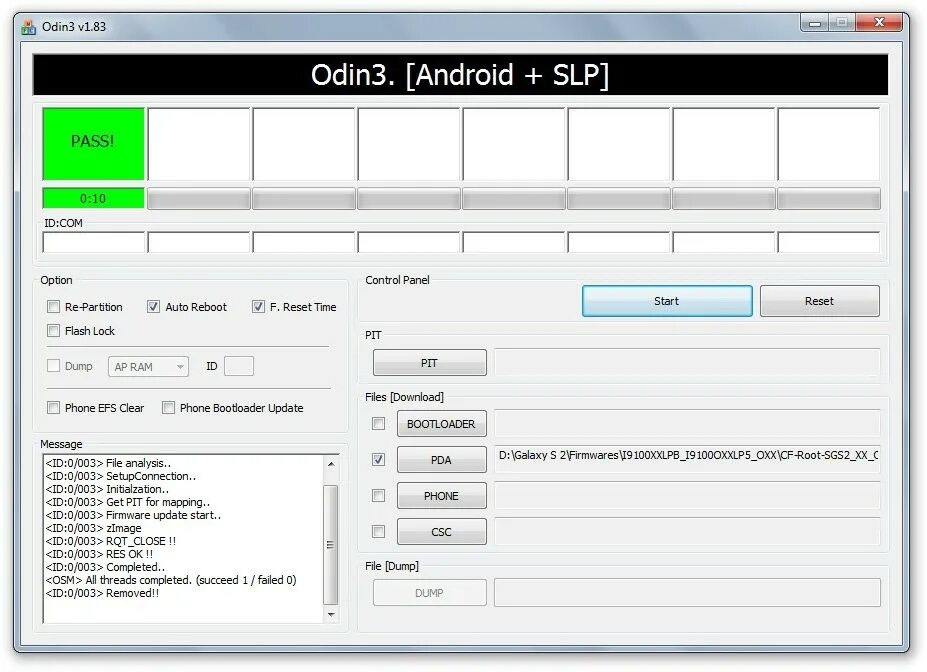Enable Flash Lock checkbox
This screenshot has height=672, width=927.
(x=53, y=331)
